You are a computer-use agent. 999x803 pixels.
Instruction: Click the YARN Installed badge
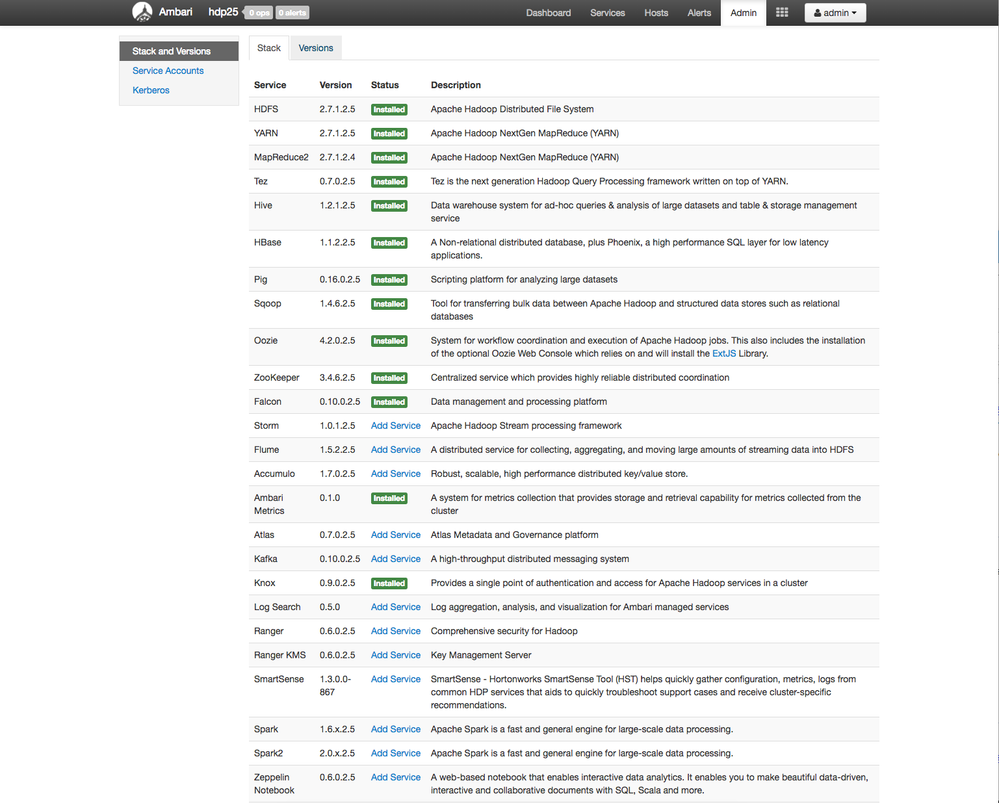pos(389,134)
